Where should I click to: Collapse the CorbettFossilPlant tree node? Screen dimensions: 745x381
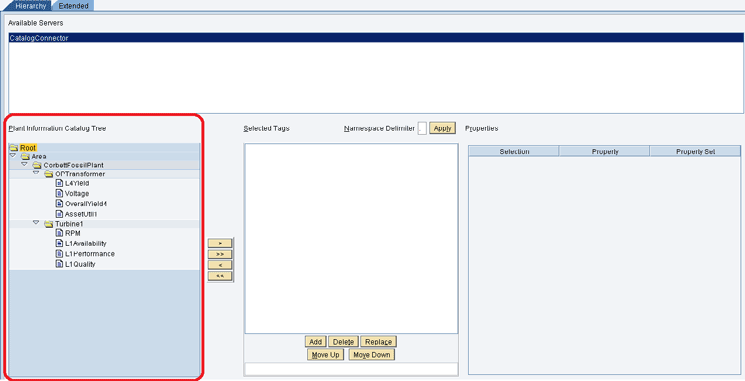click(x=24, y=164)
